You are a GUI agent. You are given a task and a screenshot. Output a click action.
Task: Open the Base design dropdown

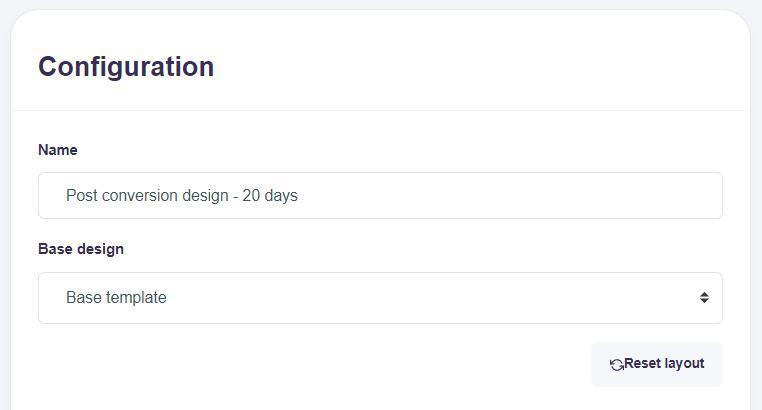(x=380, y=298)
